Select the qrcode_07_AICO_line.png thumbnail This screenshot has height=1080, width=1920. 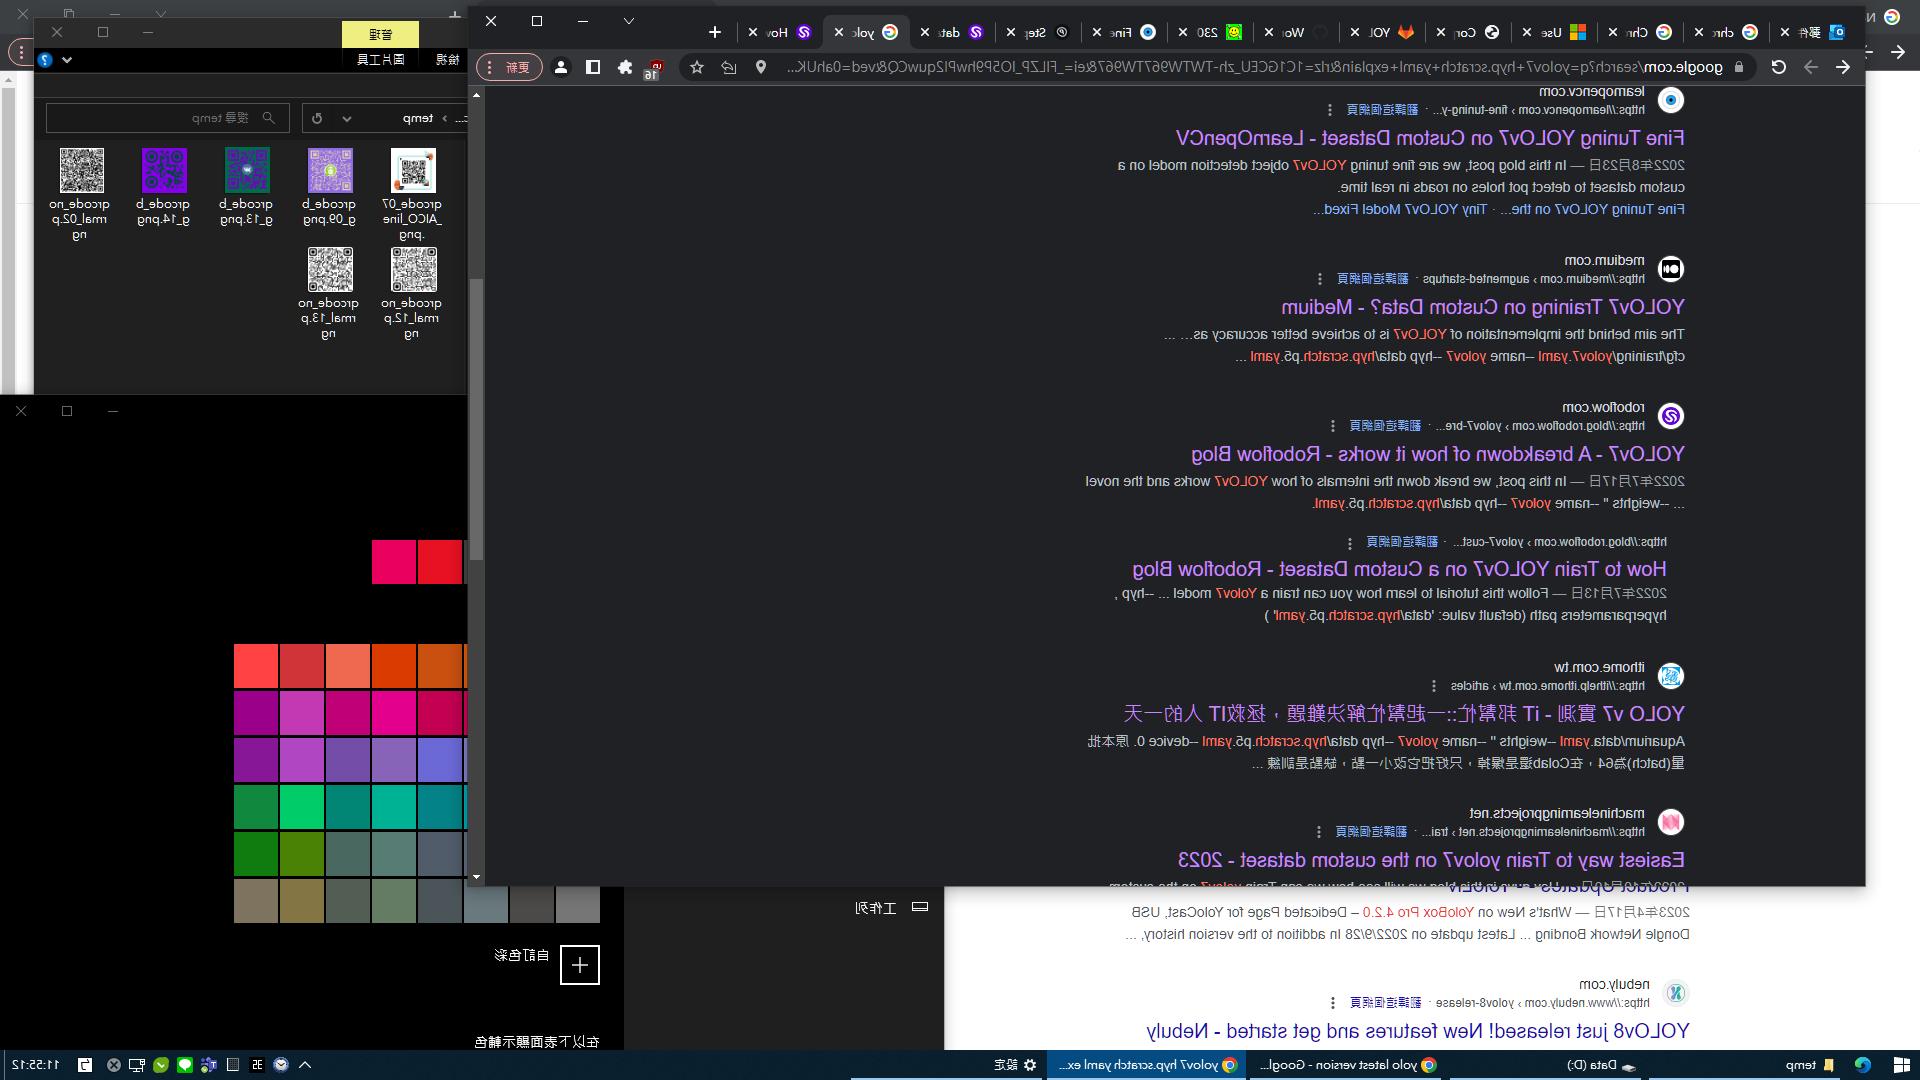[412, 172]
